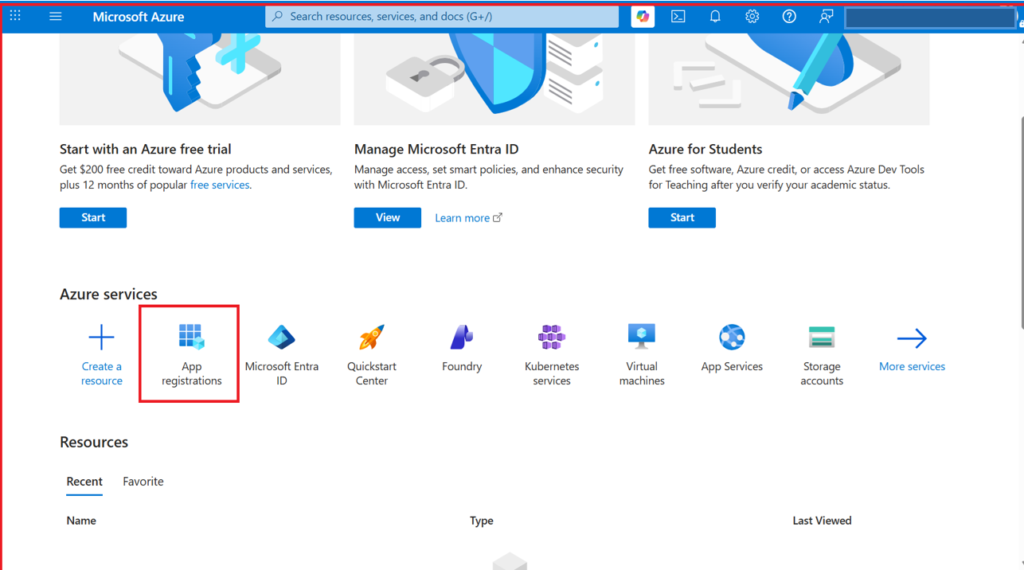Open the account menu in the top-right header

click(931, 18)
